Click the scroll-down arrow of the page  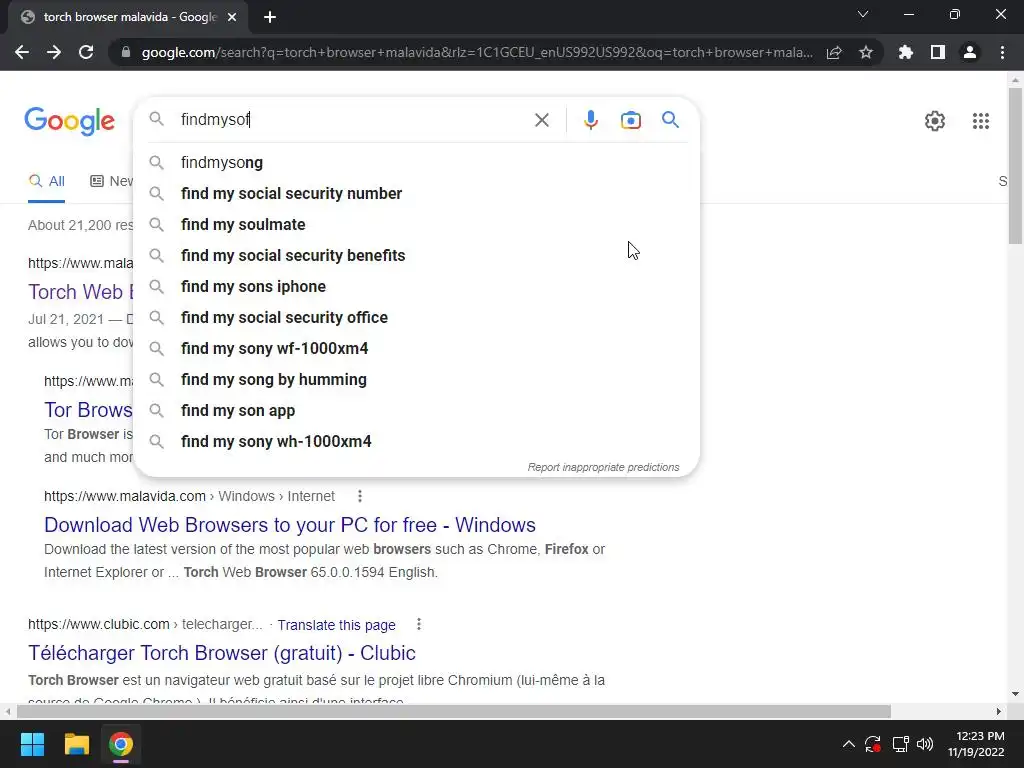[x=1015, y=694]
